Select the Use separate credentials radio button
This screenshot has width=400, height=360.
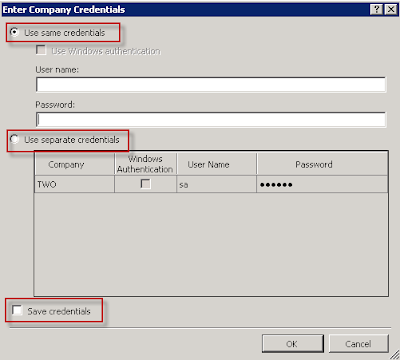click(14, 139)
